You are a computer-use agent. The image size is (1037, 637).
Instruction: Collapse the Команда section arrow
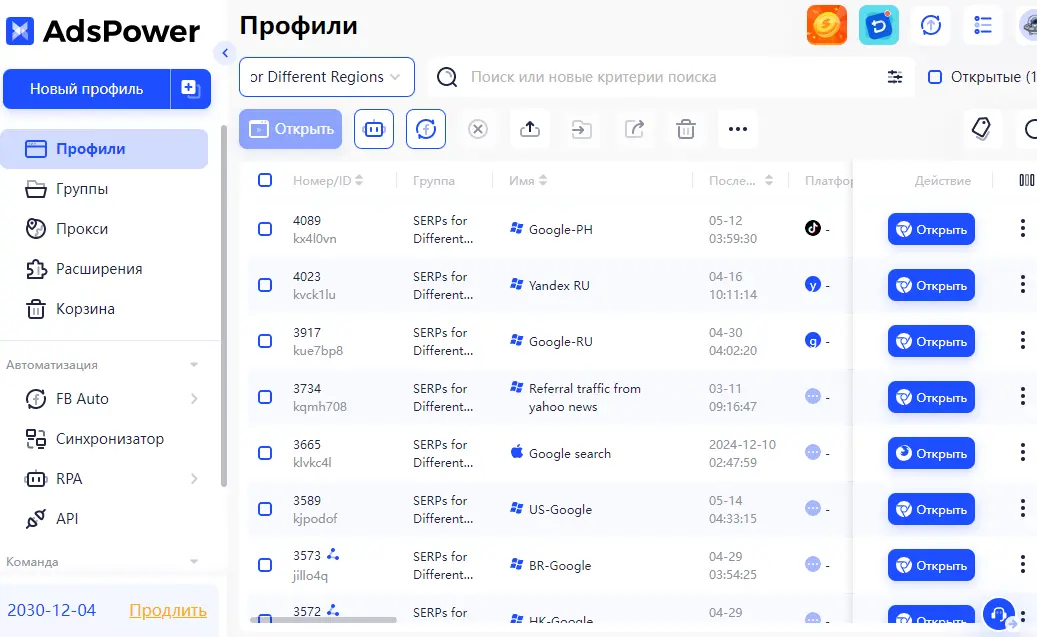pos(194,562)
